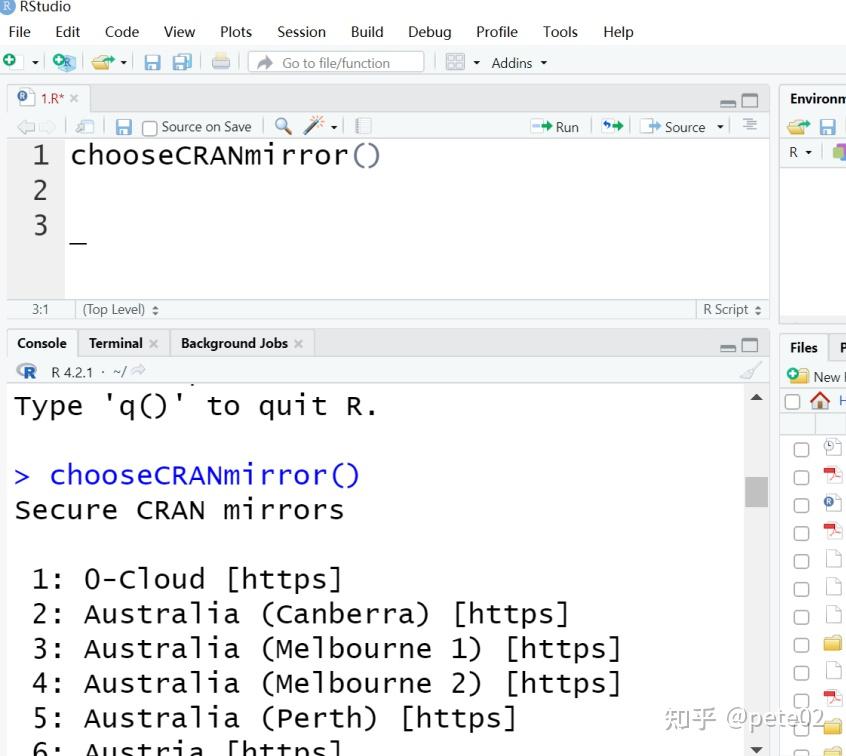This screenshot has width=846, height=756.
Task: Save workspace icon in Environment pane
Action: (x=827, y=127)
